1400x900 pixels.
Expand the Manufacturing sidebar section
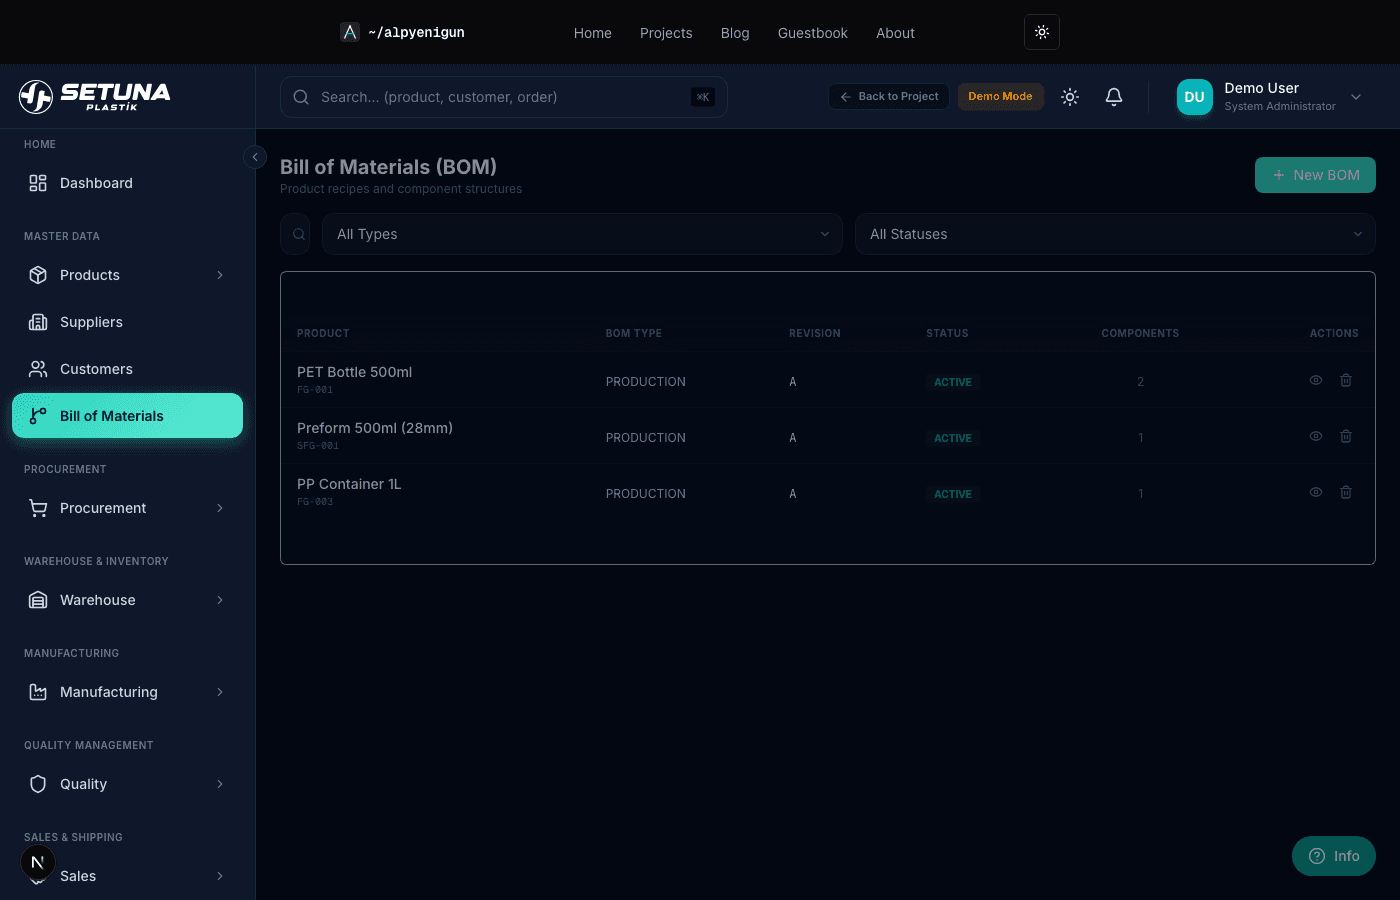(x=108, y=692)
